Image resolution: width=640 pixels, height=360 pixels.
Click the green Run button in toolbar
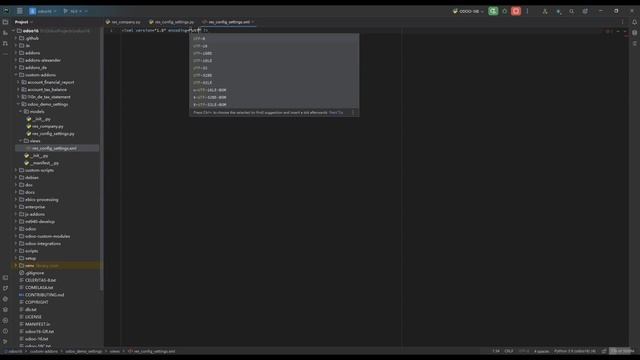(493, 11)
